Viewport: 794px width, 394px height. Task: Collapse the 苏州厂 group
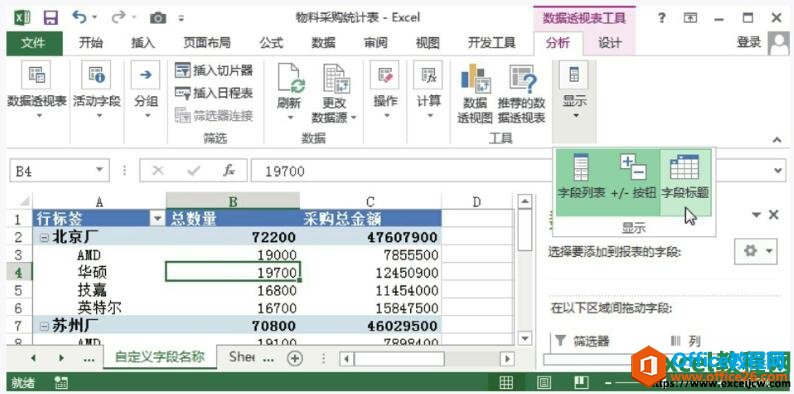[45, 326]
